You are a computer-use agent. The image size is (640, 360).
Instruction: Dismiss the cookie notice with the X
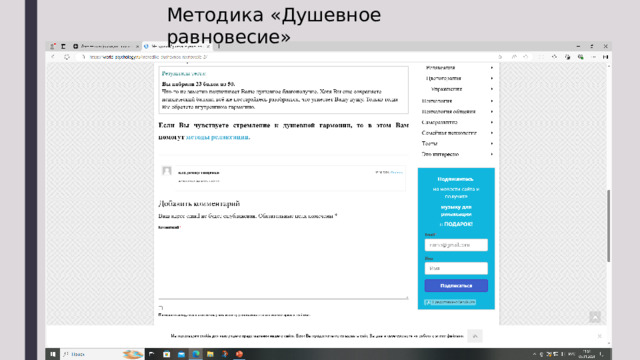pos(599,336)
